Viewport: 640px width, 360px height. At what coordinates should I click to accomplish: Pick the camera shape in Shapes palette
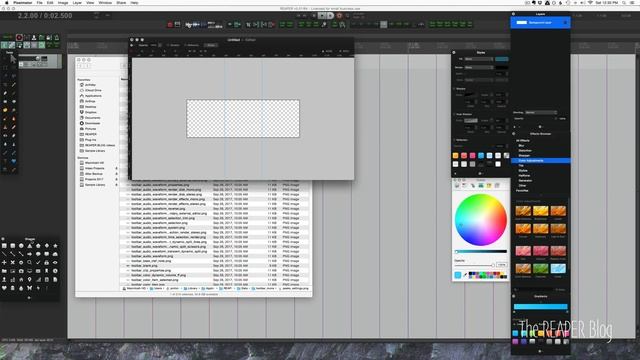[21, 271]
